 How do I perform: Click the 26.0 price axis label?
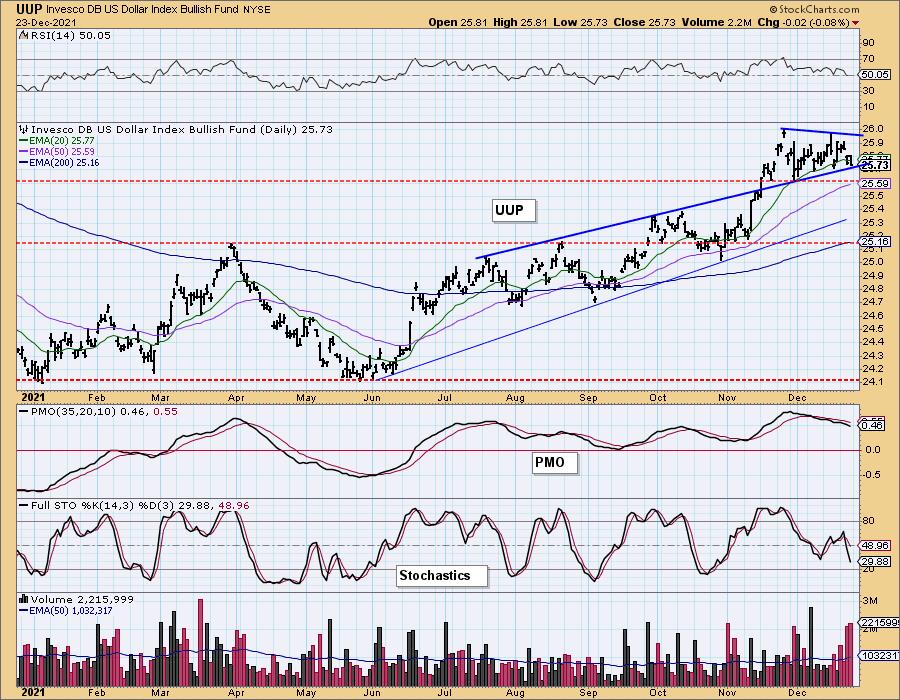coord(872,129)
